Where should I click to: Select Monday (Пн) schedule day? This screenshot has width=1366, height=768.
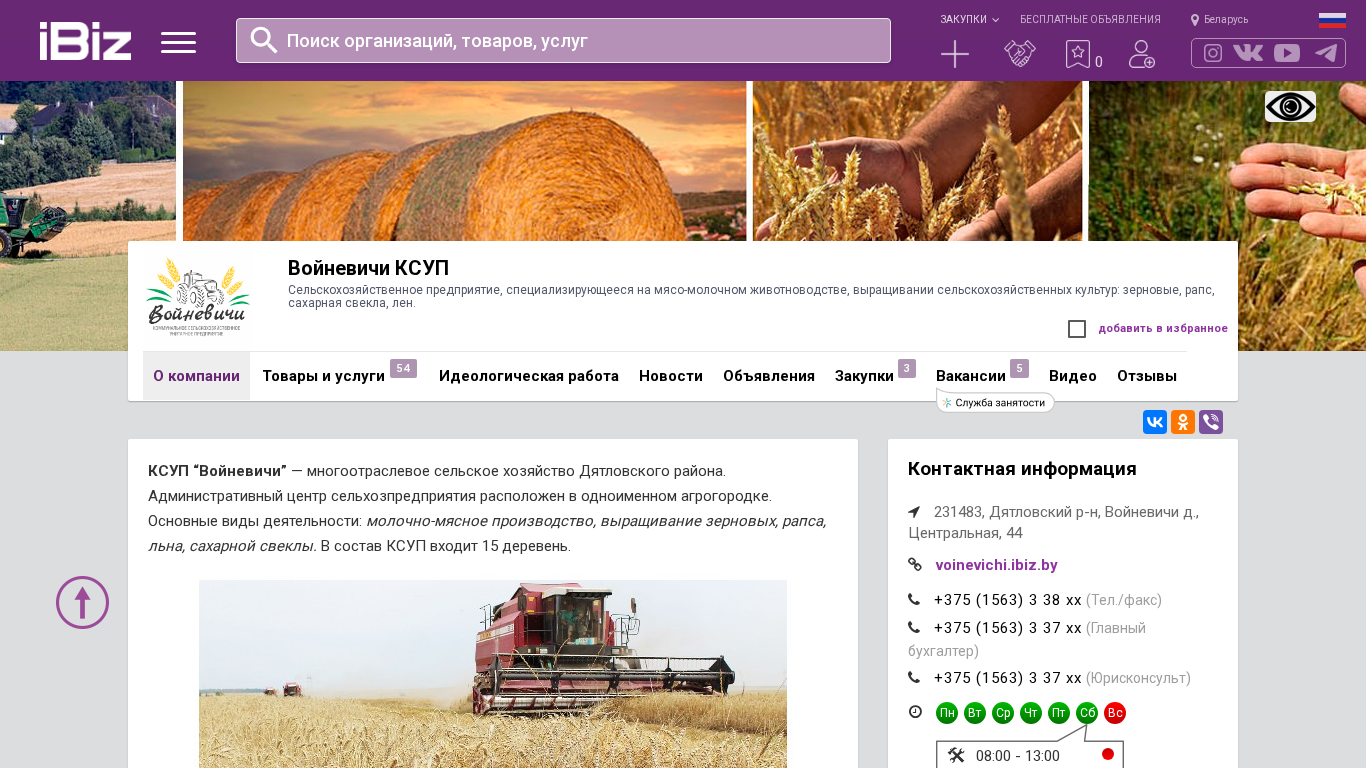pos(947,713)
